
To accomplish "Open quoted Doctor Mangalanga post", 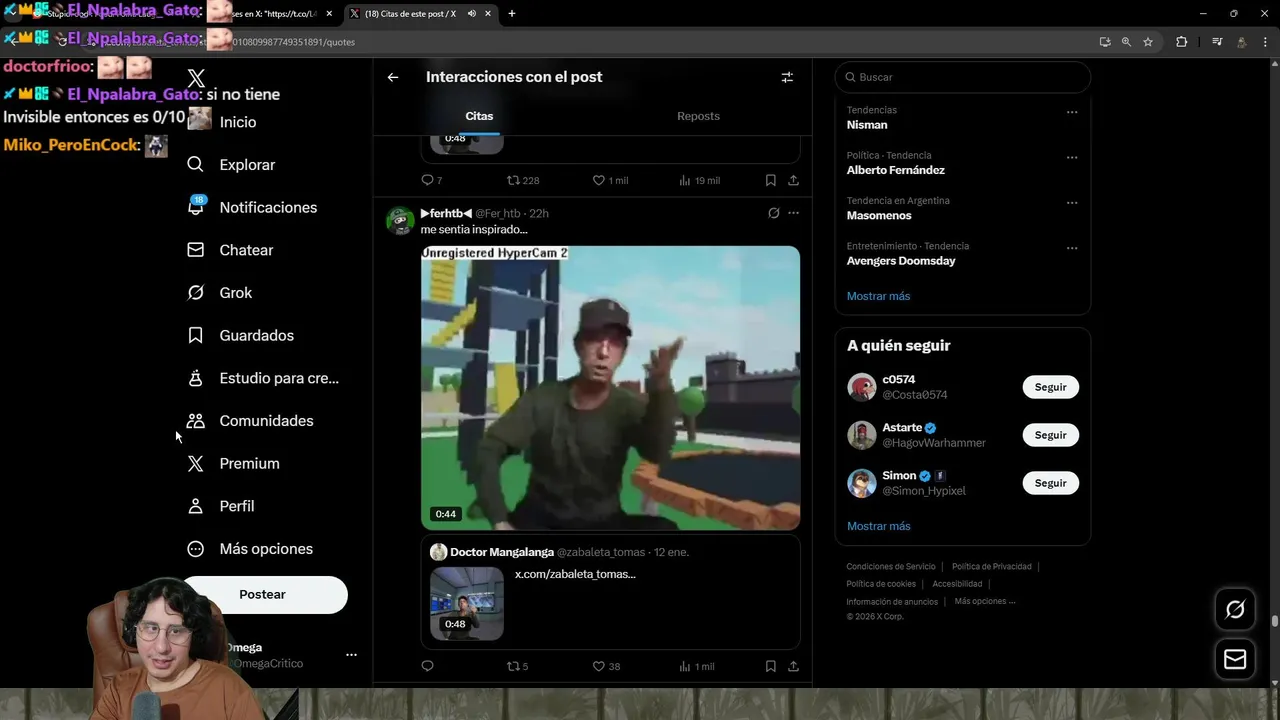I will pyautogui.click(x=610, y=592).
